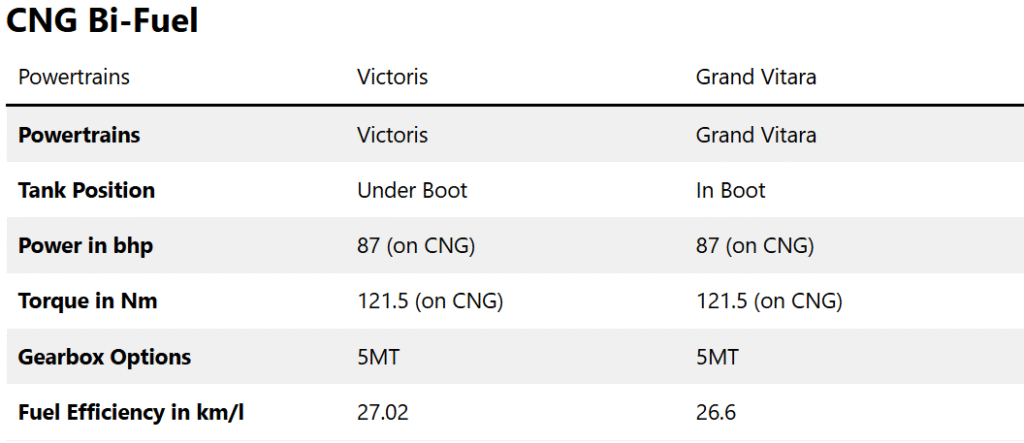Click the 26.6 fuel efficiency value

(x=715, y=413)
